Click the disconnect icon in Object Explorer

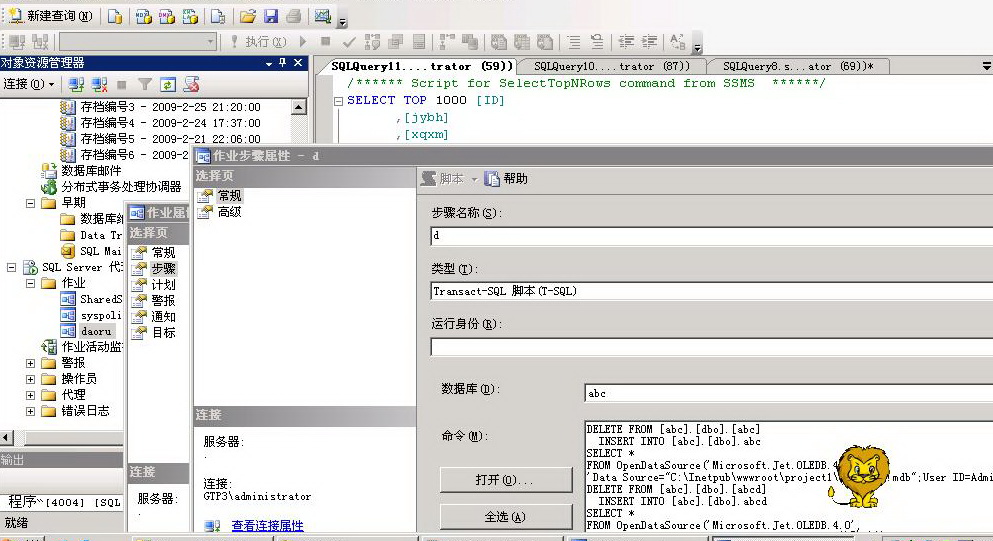click(99, 84)
